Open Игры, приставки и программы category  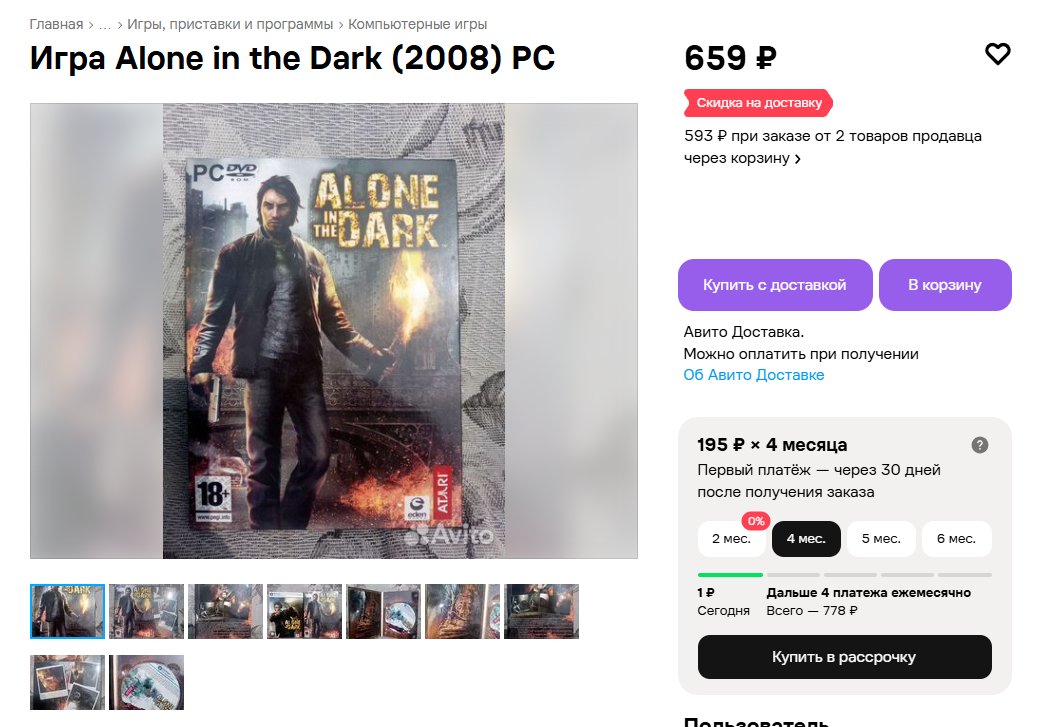coord(230,25)
